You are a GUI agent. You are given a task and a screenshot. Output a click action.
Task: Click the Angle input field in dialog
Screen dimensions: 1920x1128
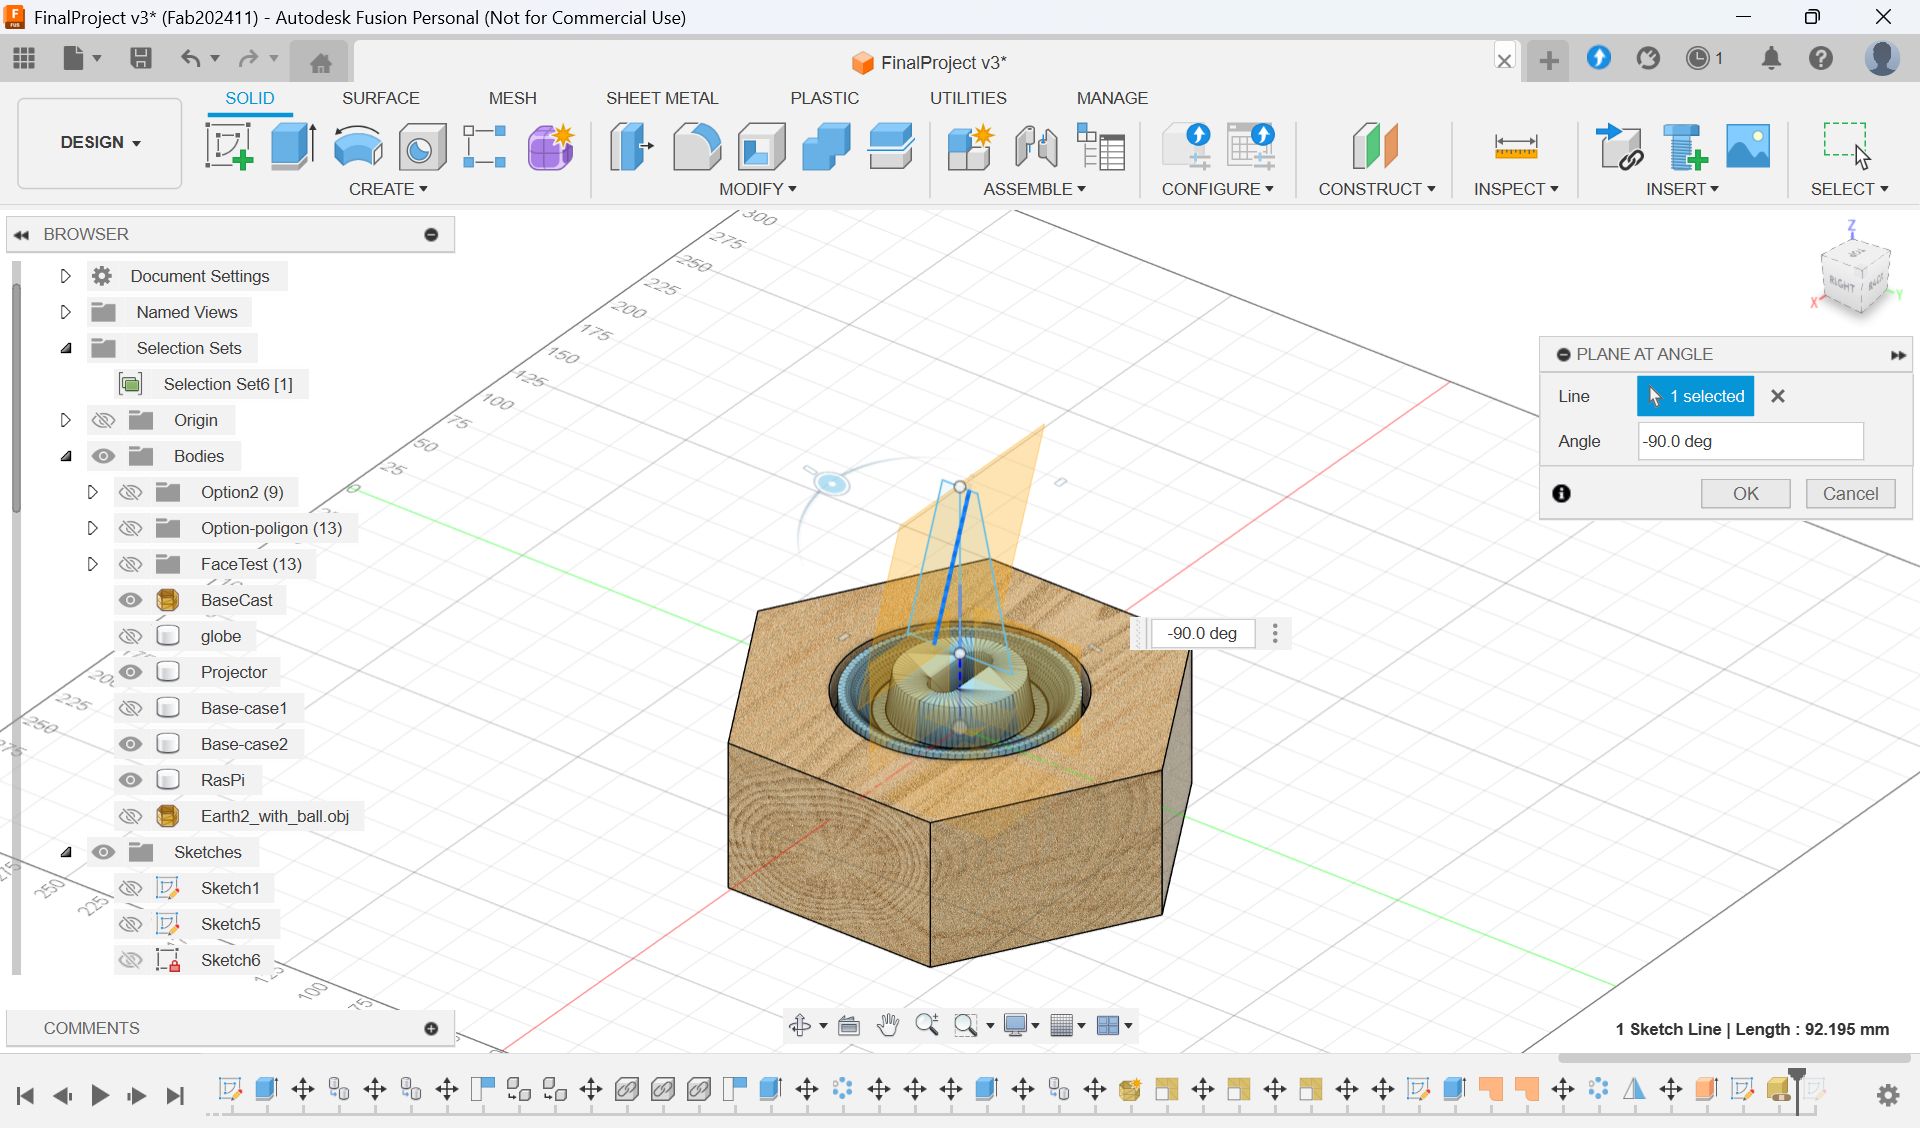[1750, 441]
